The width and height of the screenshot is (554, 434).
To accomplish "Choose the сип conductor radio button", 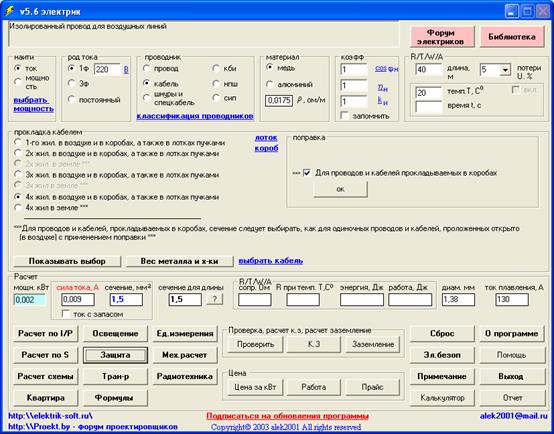I will tap(216, 98).
